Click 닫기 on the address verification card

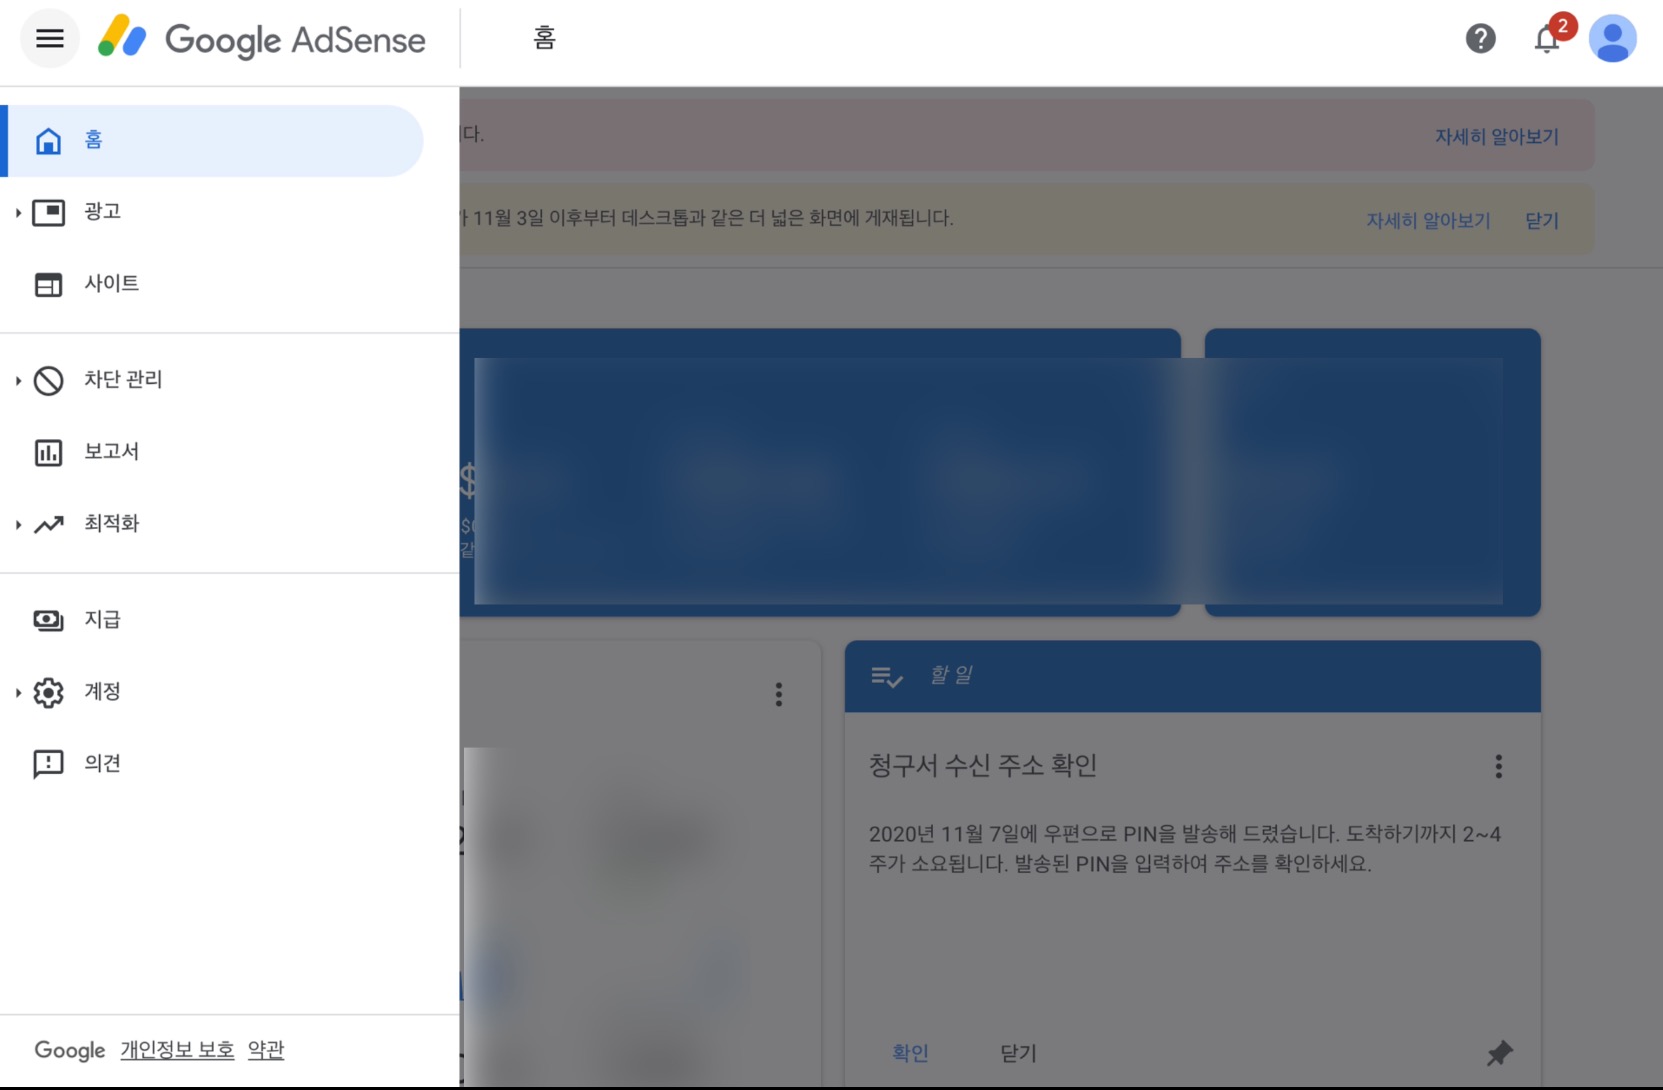1018,1053
